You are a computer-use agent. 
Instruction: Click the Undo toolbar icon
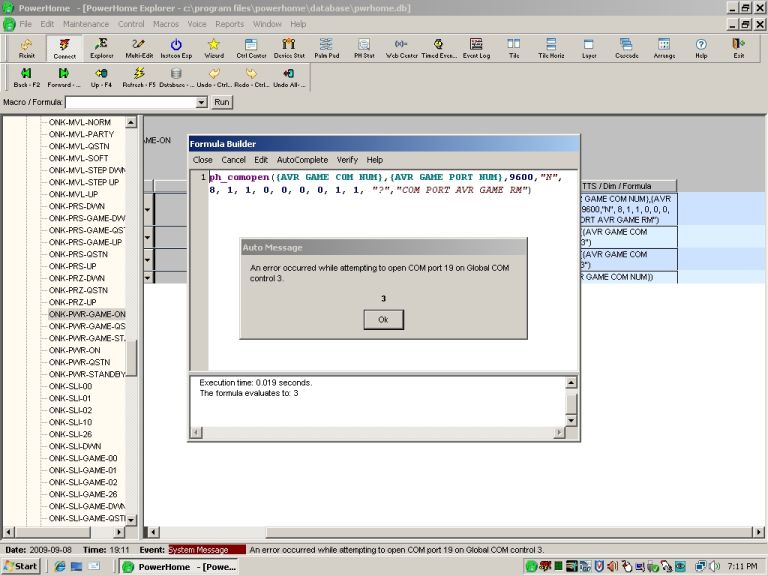click(x=214, y=77)
